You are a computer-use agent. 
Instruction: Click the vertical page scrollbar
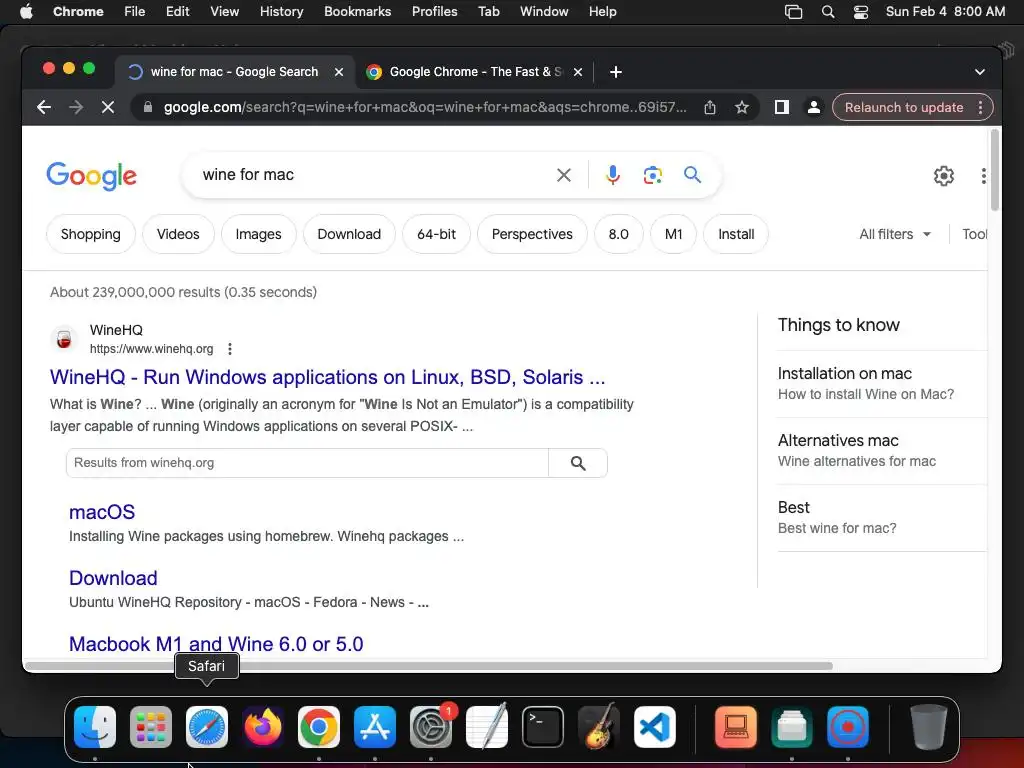(x=995, y=170)
